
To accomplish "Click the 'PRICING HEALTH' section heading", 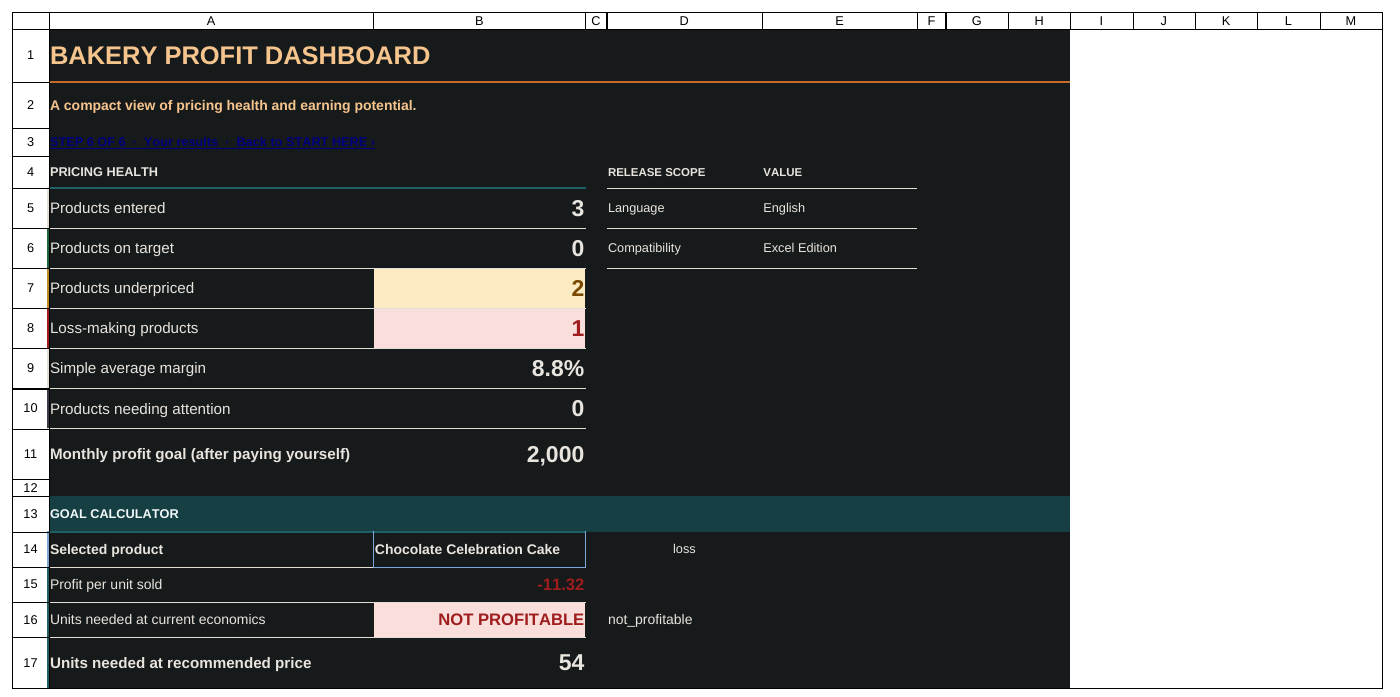I will pyautogui.click(x=104, y=172).
